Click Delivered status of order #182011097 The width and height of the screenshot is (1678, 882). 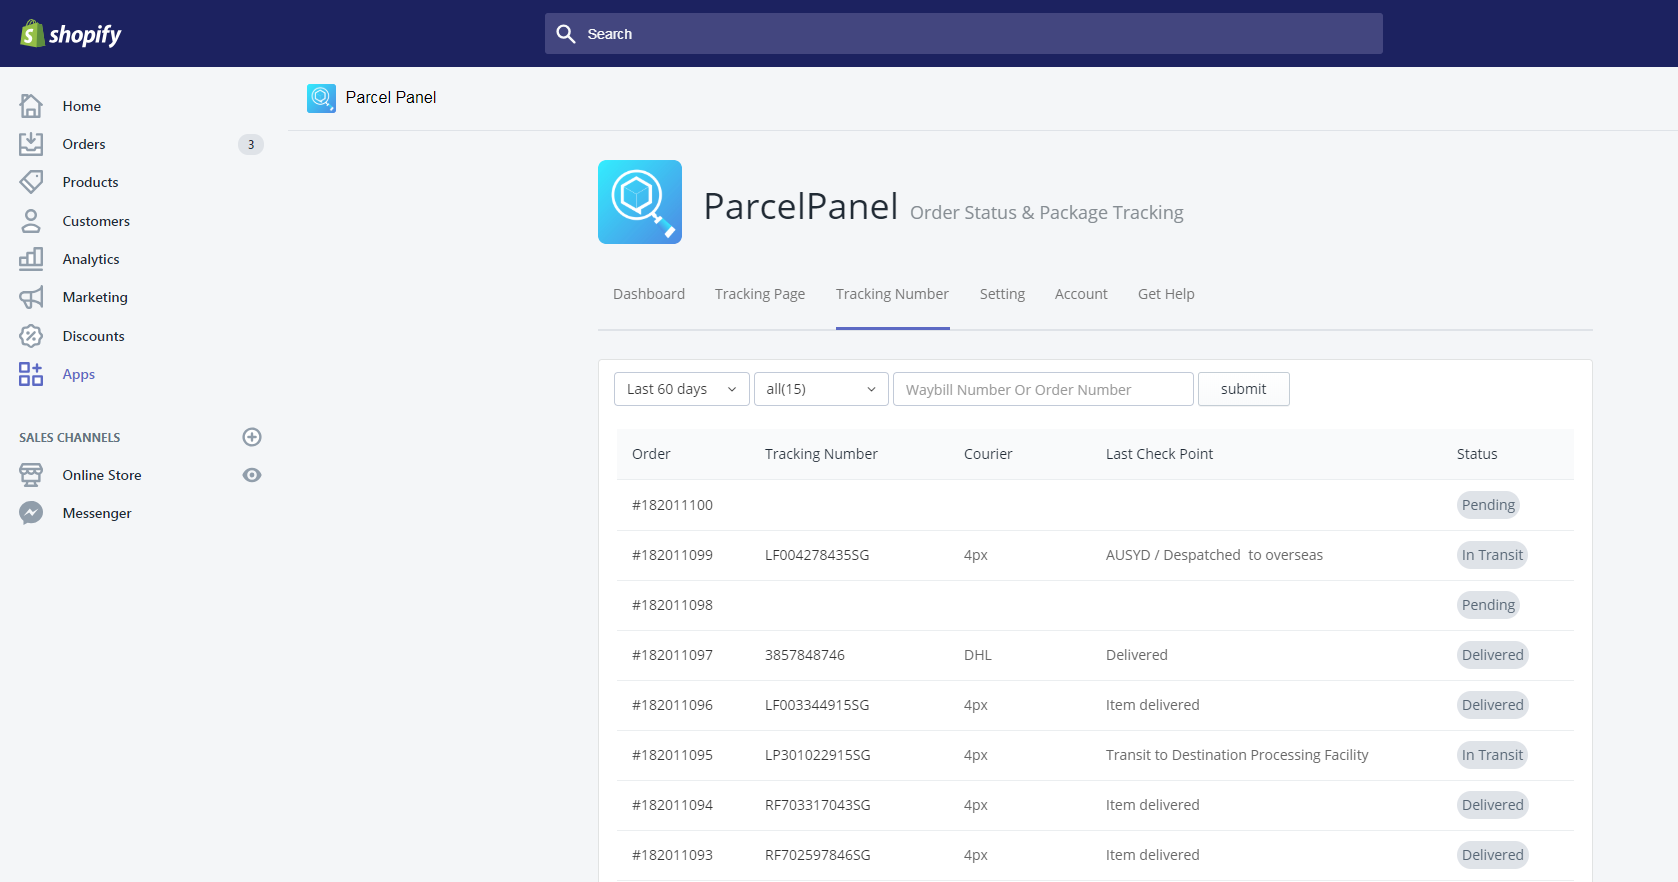click(1493, 655)
